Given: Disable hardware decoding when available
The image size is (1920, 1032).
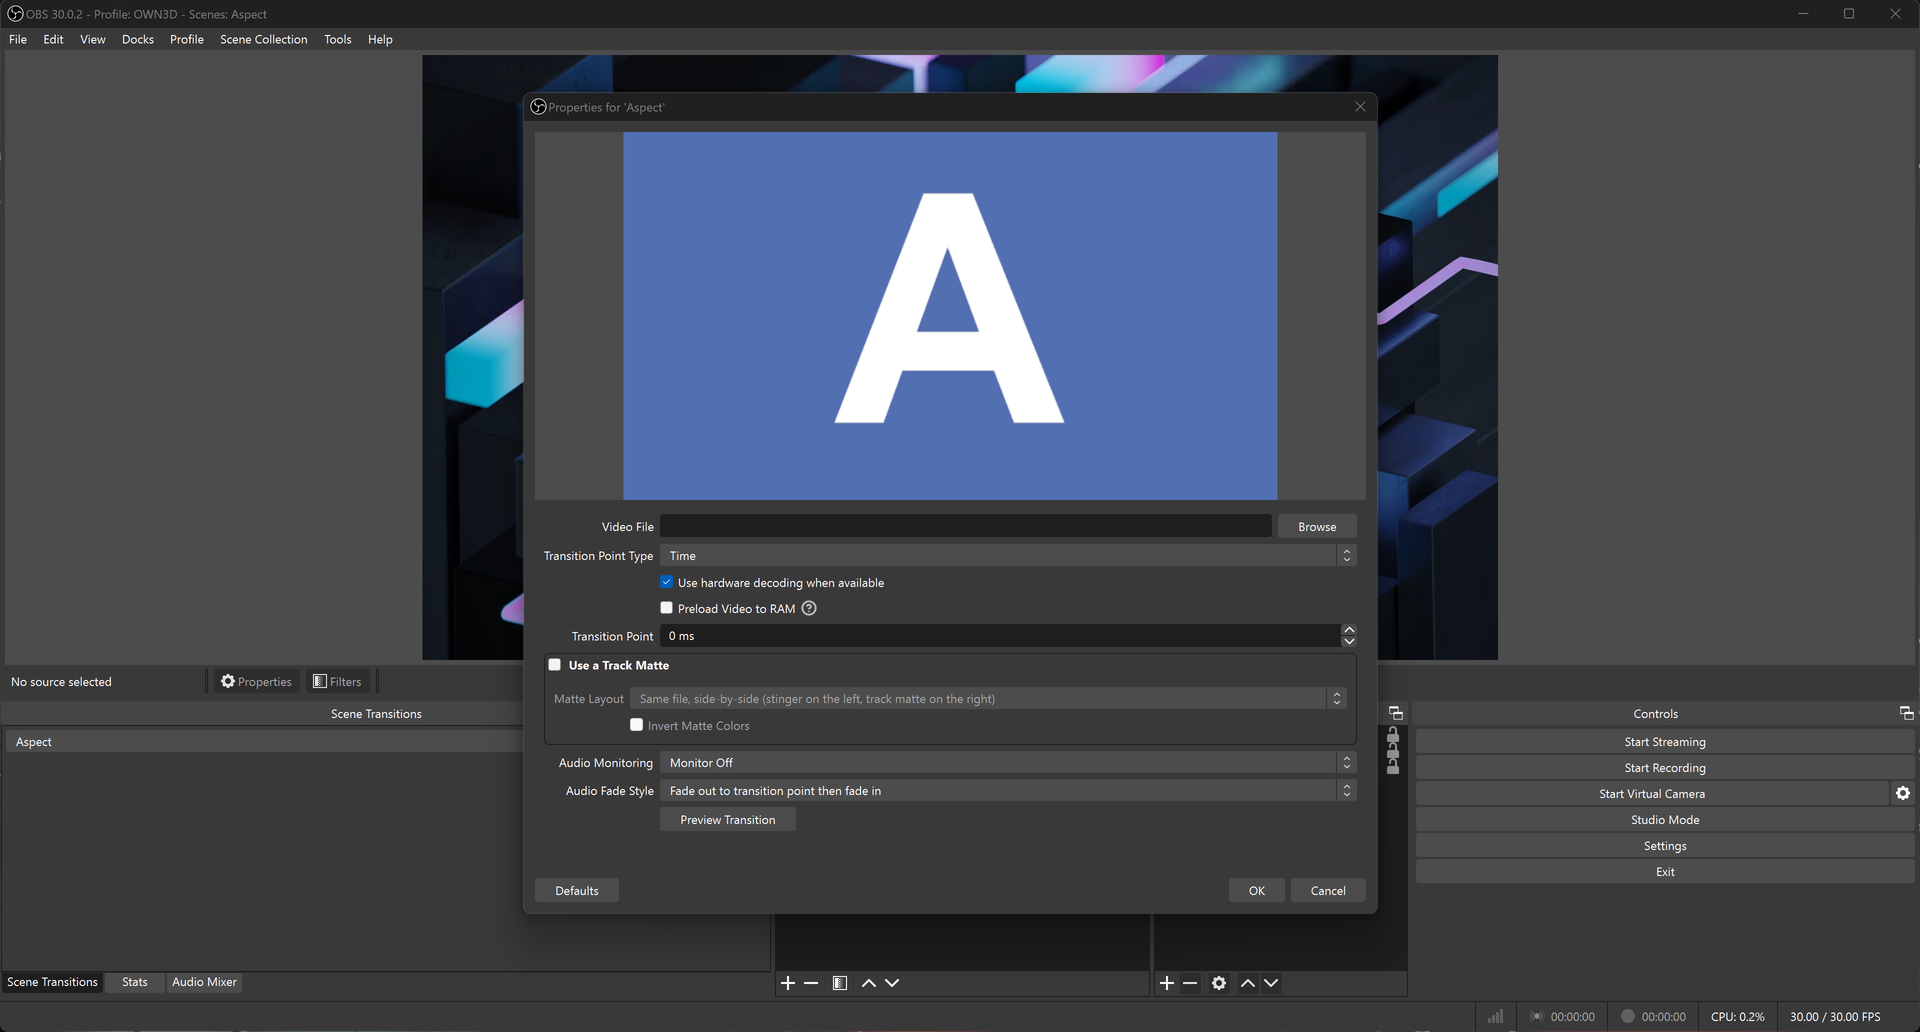Looking at the screenshot, I should click(666, 582).
